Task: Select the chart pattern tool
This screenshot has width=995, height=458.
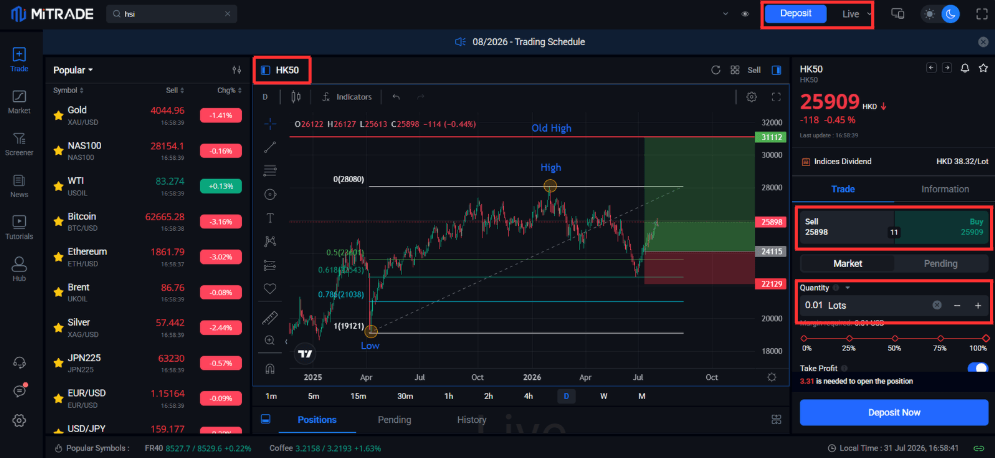Action: pos(270,241)
